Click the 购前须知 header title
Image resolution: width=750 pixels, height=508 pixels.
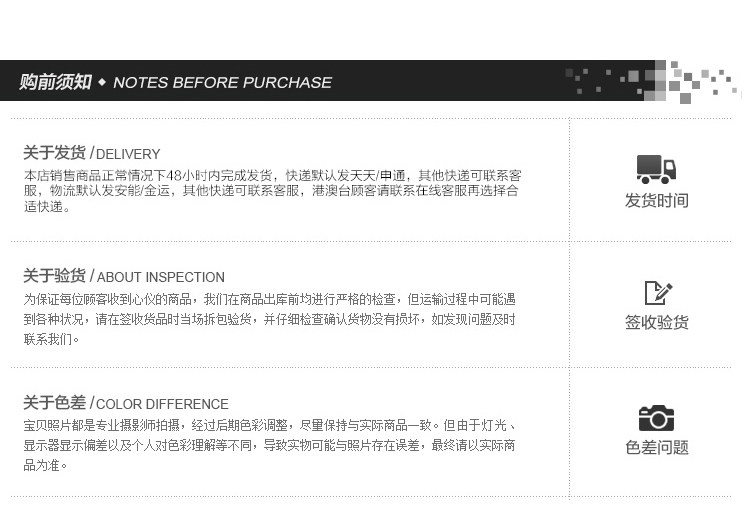pyautogui.click(x=55, y=82)
